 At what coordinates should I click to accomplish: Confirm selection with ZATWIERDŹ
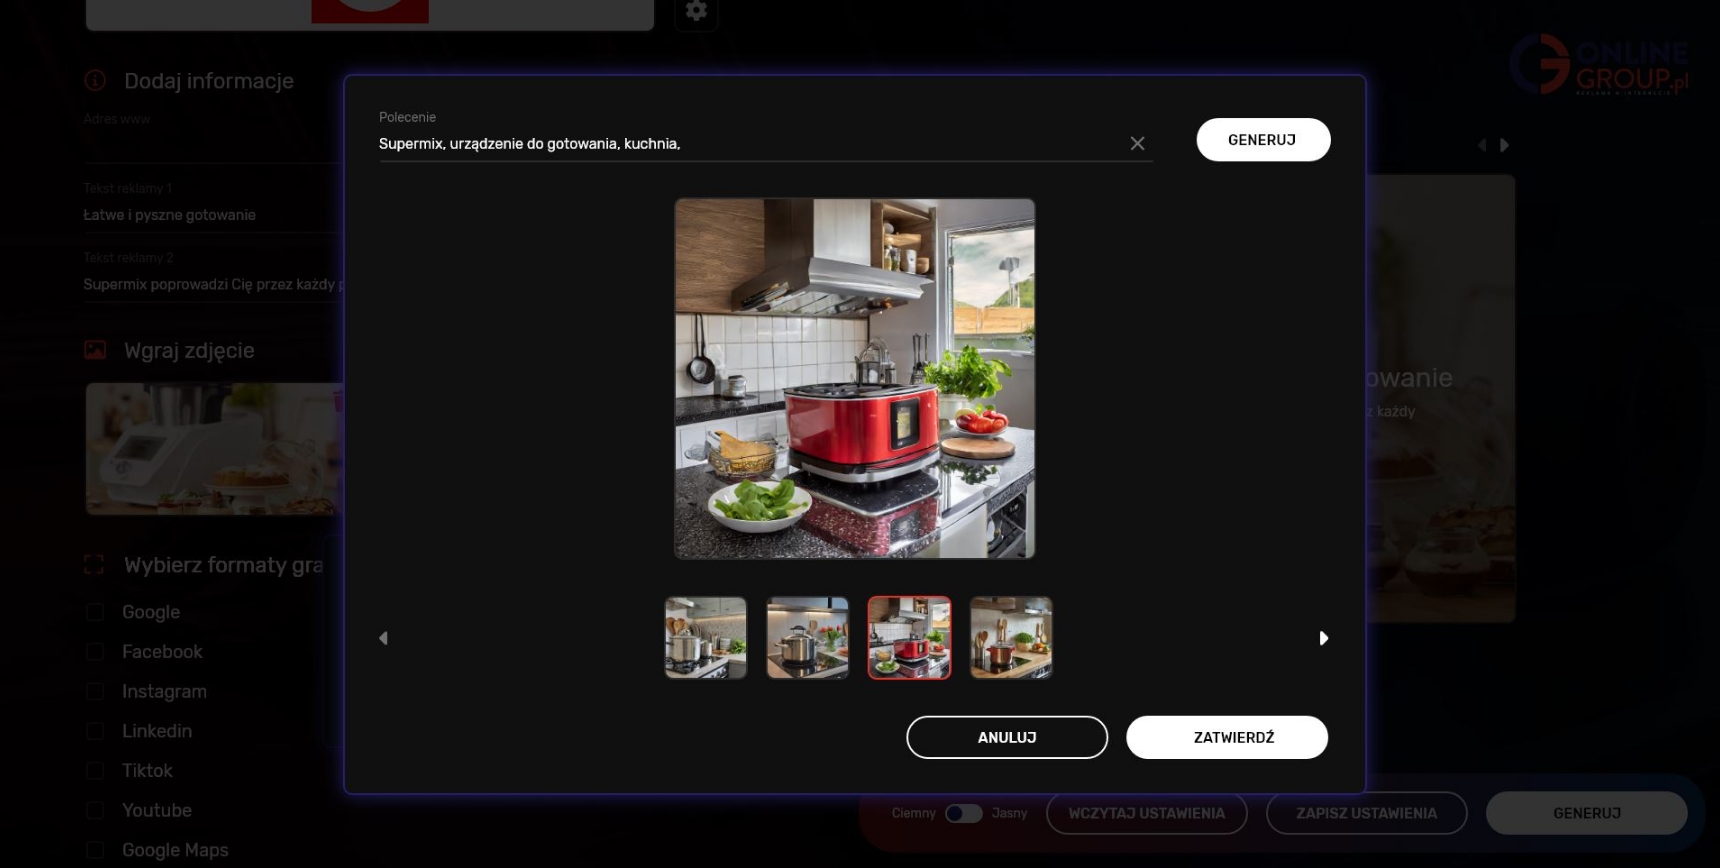click(1227, 737)
